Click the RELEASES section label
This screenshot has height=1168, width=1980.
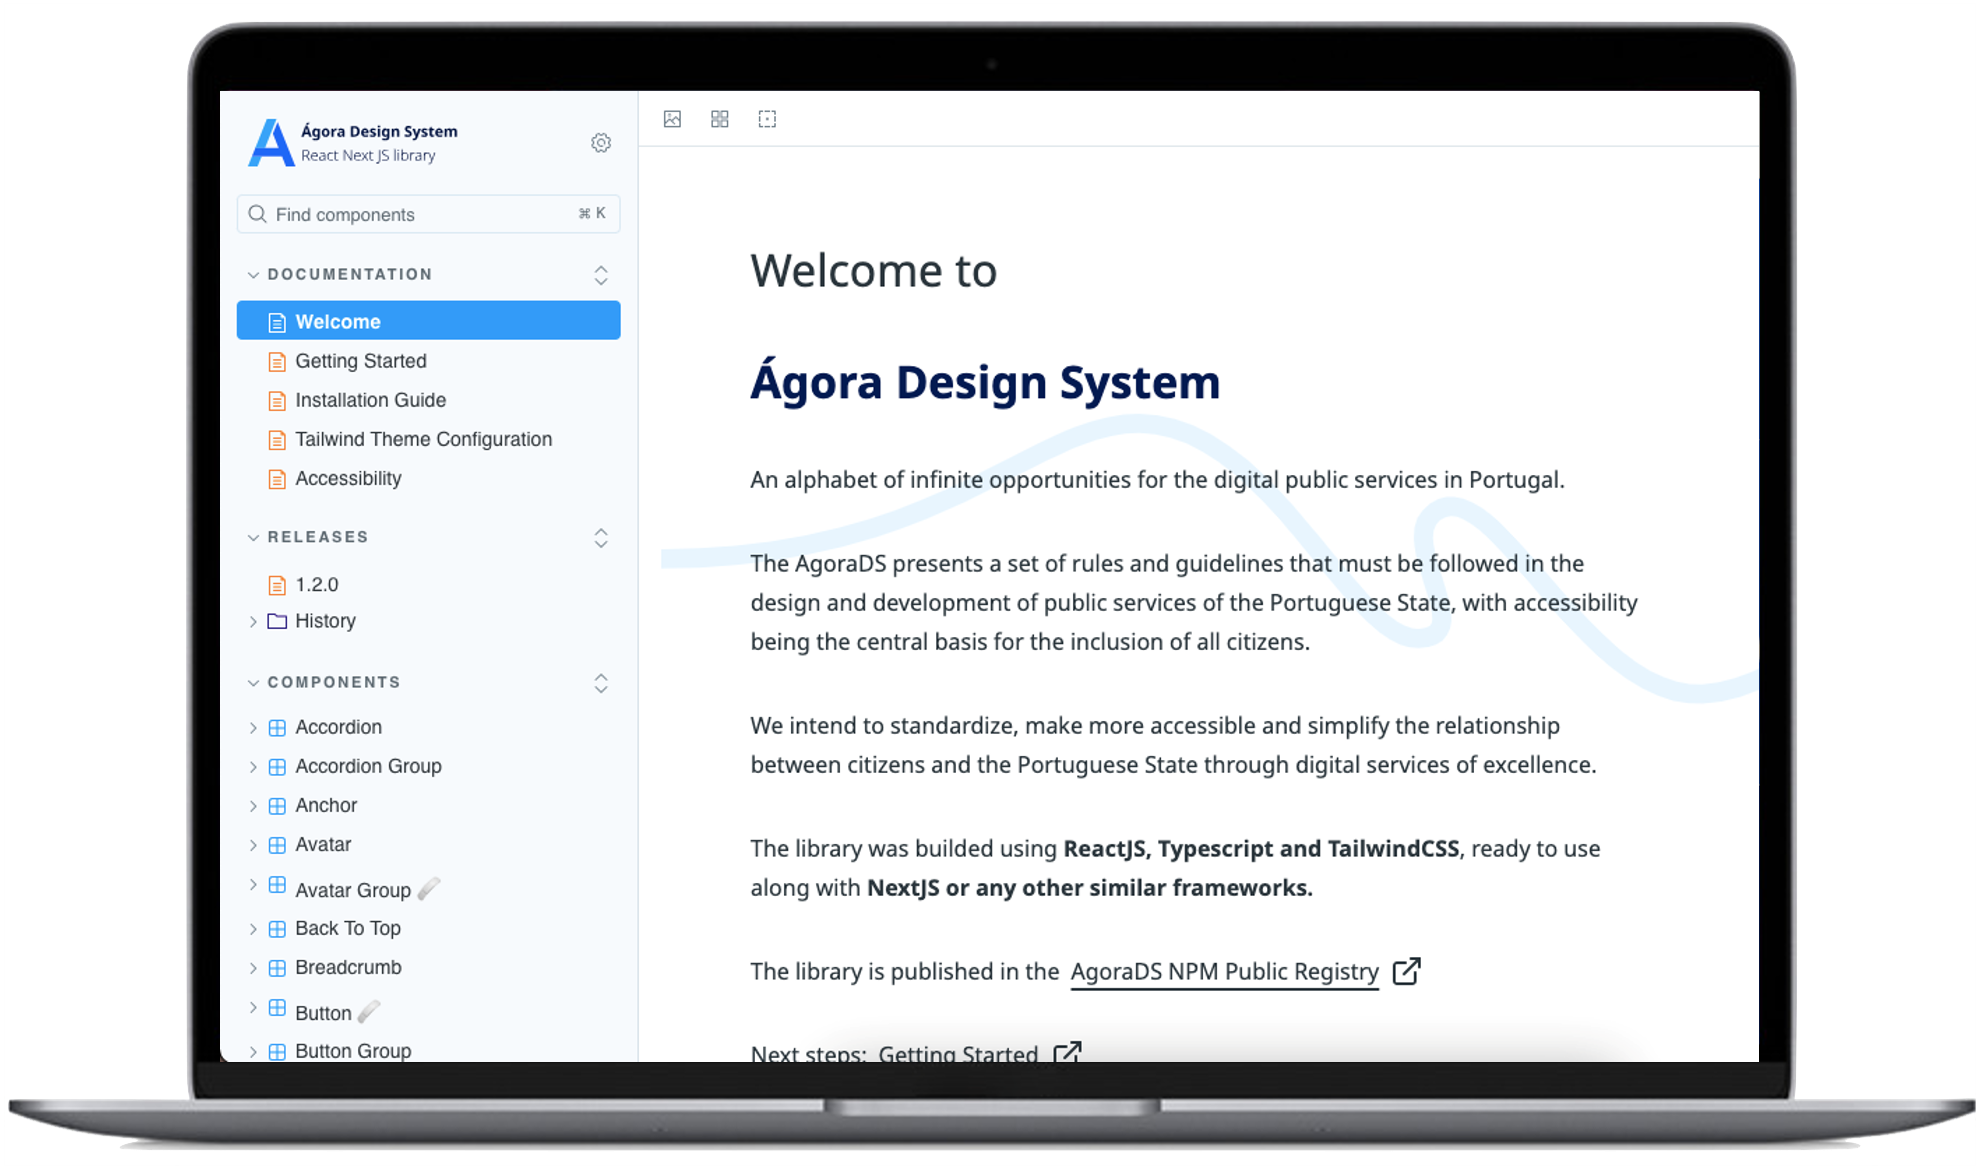point(318,537)
